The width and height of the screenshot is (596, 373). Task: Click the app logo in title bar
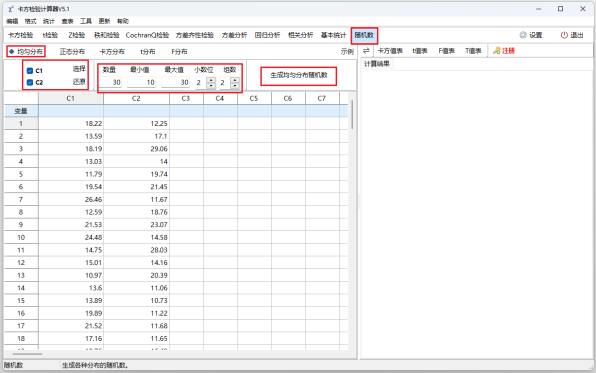(x=11, y=9)
